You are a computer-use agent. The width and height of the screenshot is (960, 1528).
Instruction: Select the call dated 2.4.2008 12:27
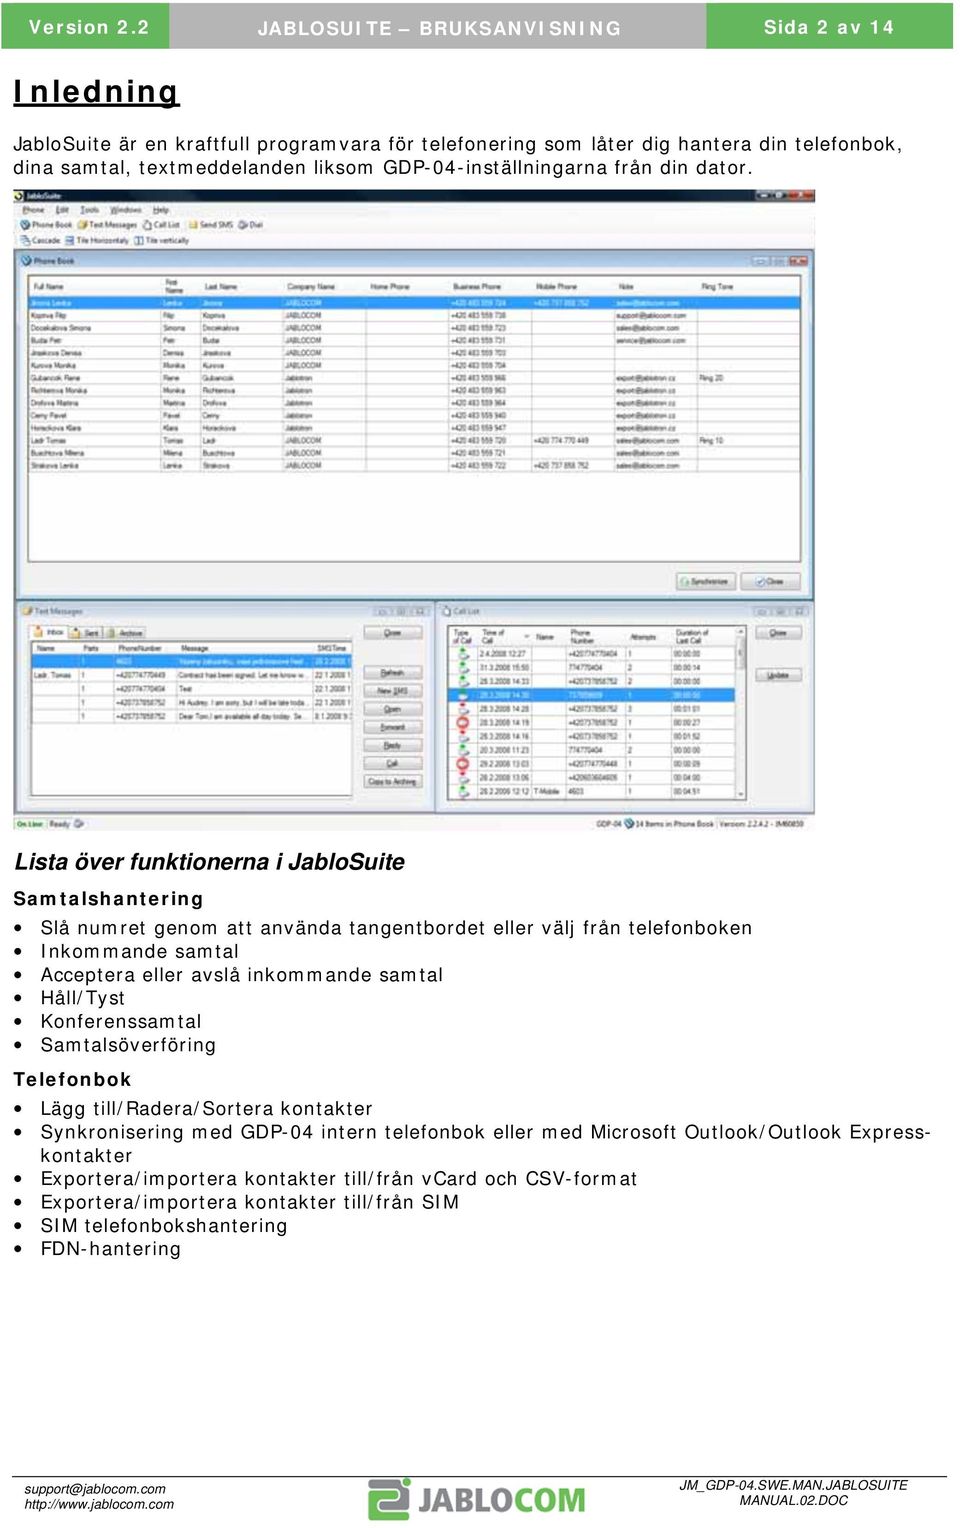pyautogui.click(x=592, y=654)
